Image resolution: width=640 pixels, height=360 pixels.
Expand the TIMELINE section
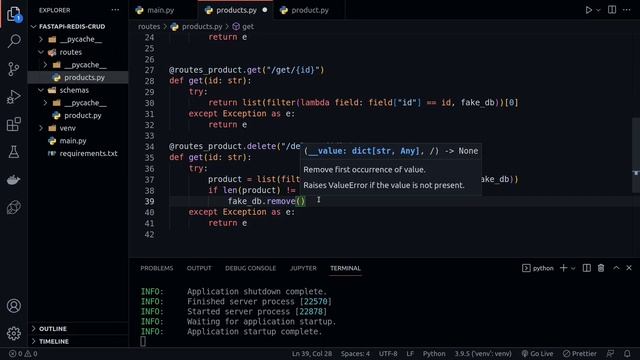pyautogui.click(x=78, y=341)
